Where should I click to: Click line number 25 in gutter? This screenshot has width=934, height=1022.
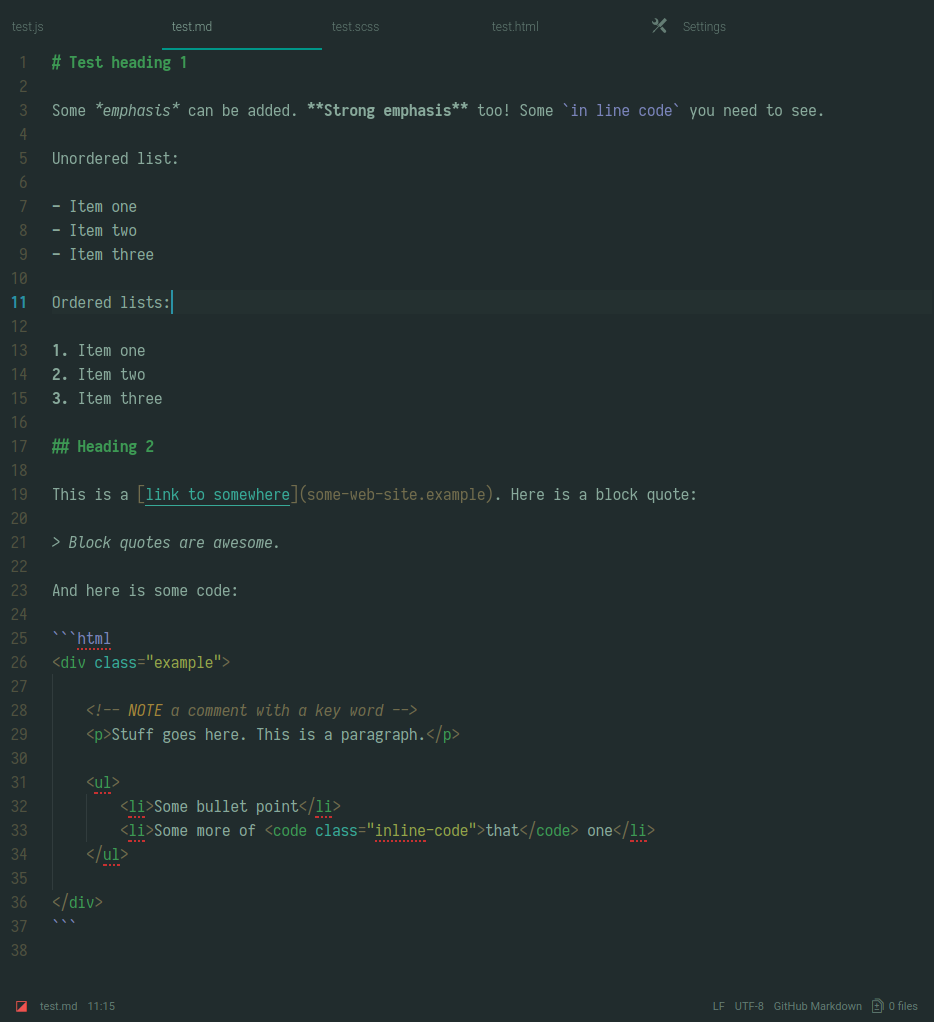[x=19, y=638]
